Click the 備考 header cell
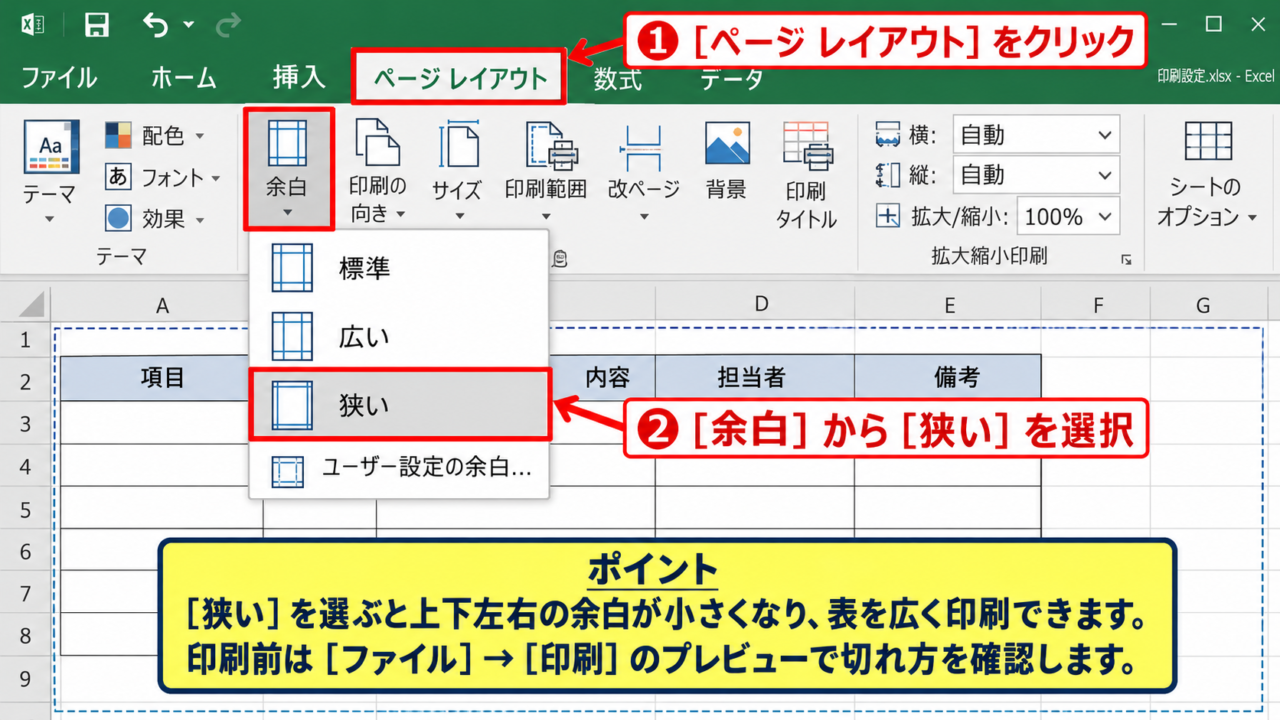Screen dimensions: 1280x720 [x=948, y=377]
